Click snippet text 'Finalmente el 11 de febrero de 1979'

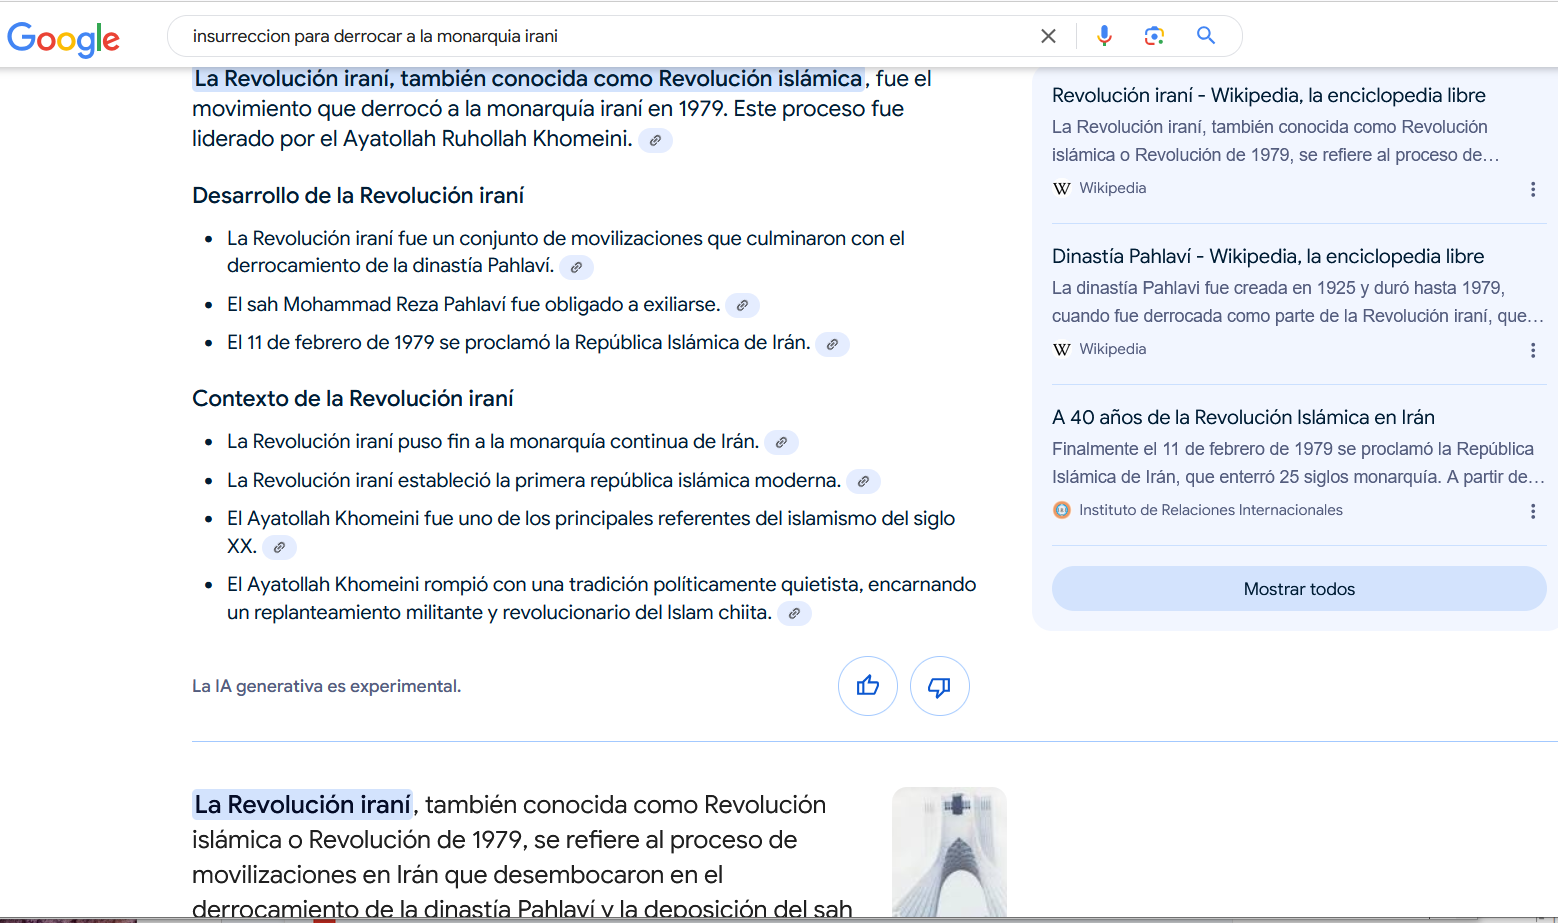click(1298, 463)
